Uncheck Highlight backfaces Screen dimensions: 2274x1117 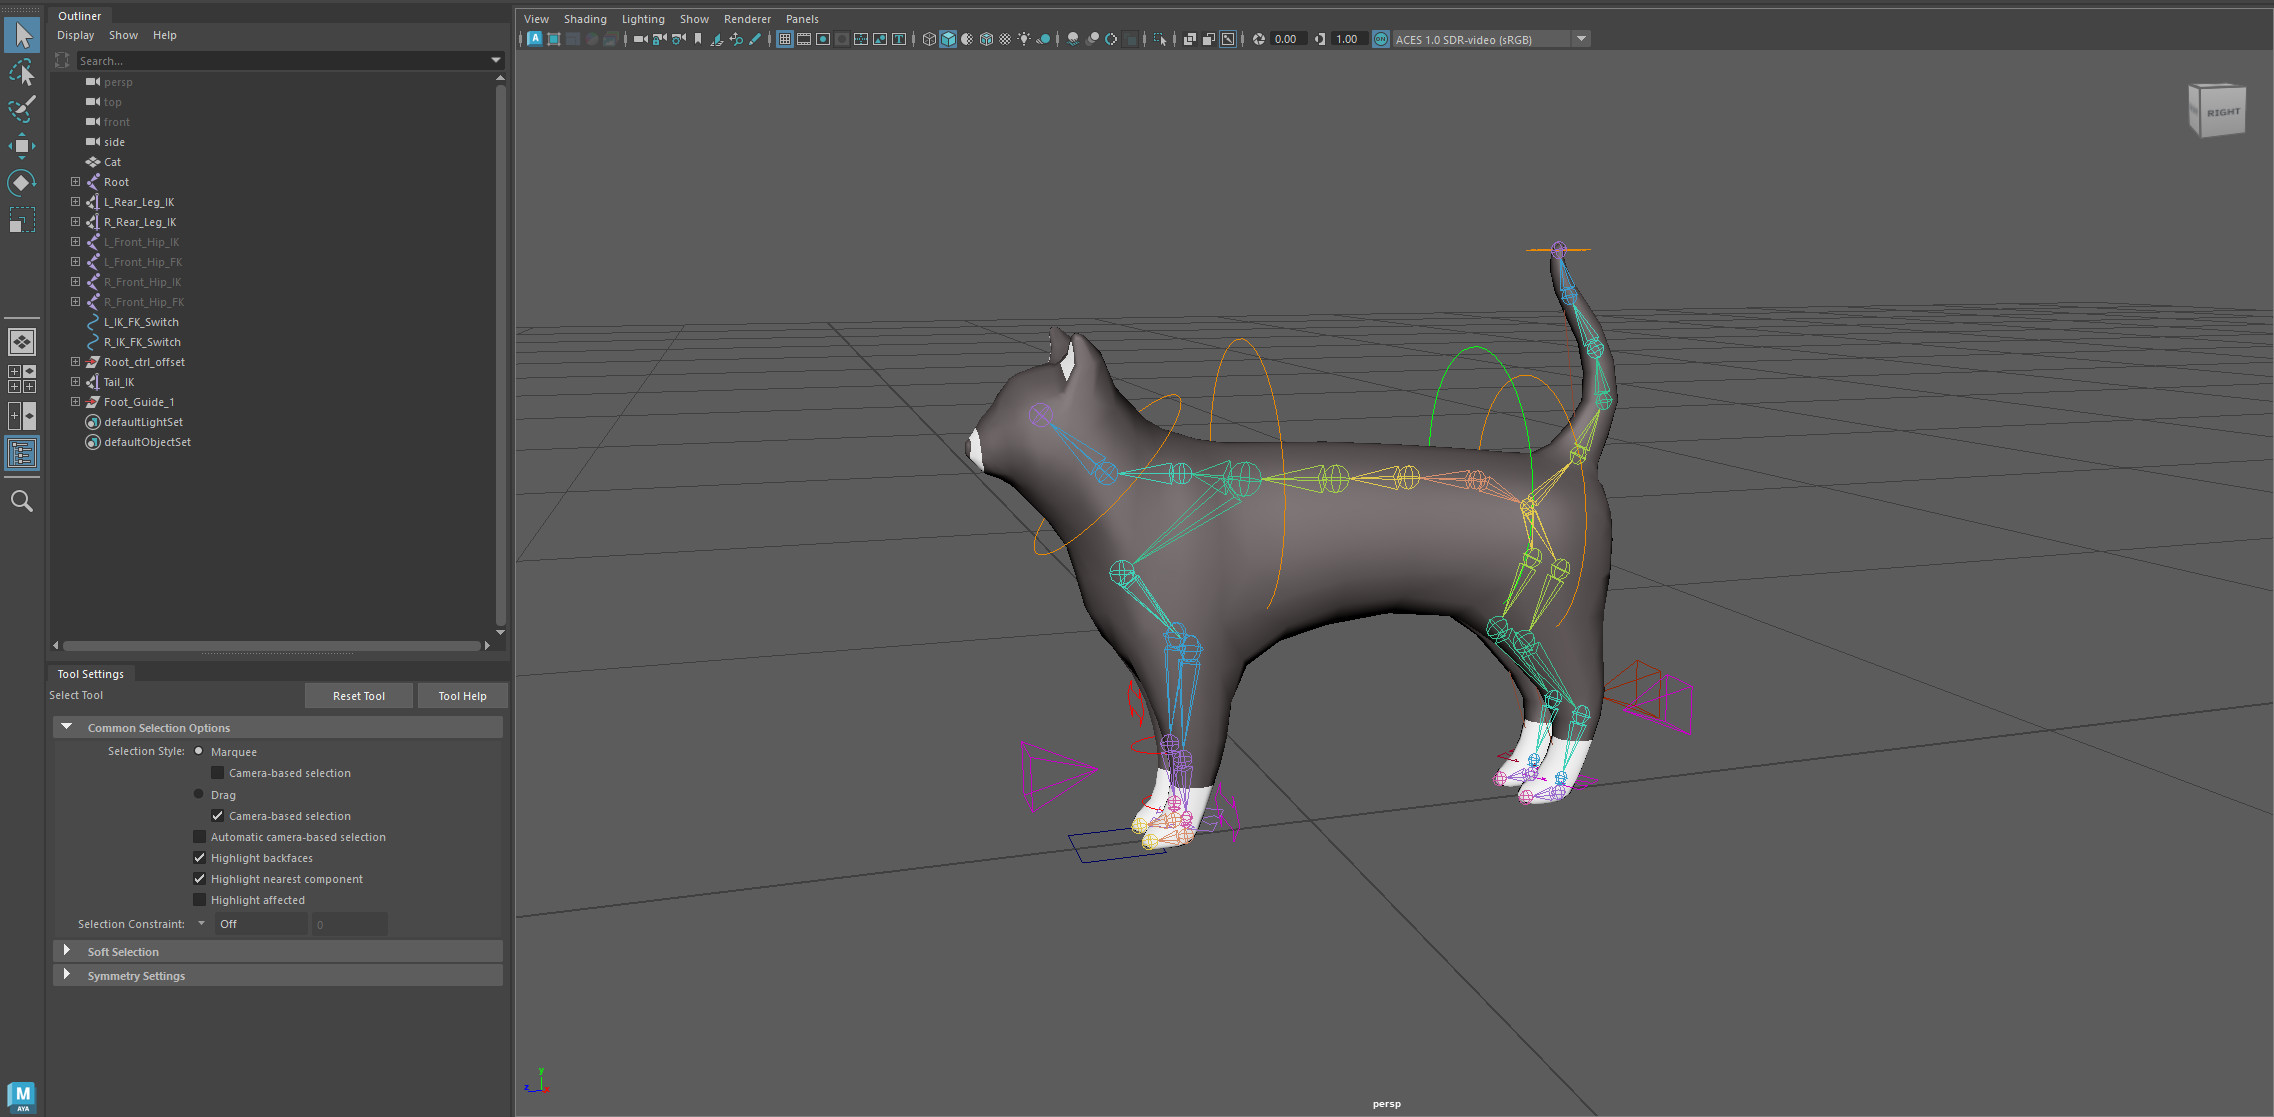click(199, 858)
